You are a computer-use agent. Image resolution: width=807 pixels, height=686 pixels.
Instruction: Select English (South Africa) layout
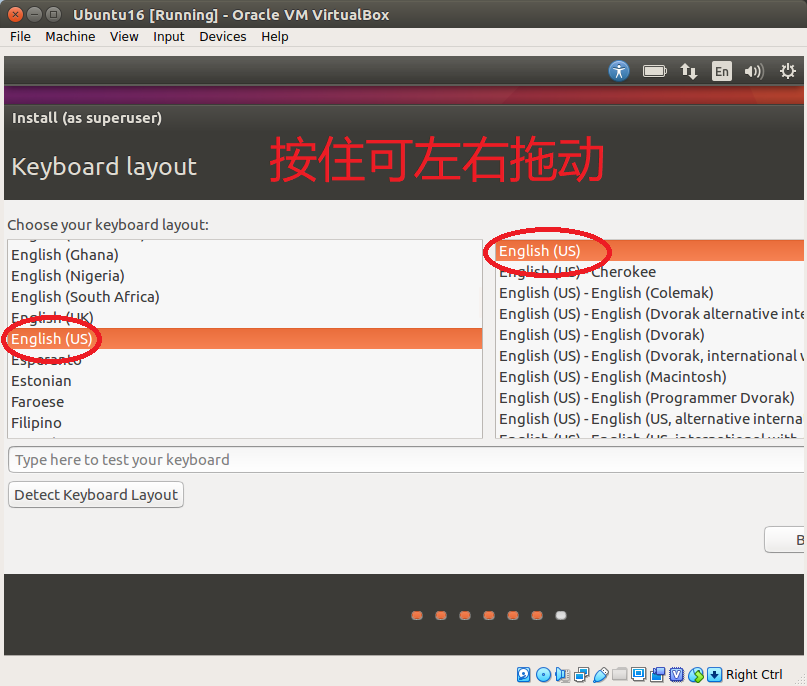[245, 297]
